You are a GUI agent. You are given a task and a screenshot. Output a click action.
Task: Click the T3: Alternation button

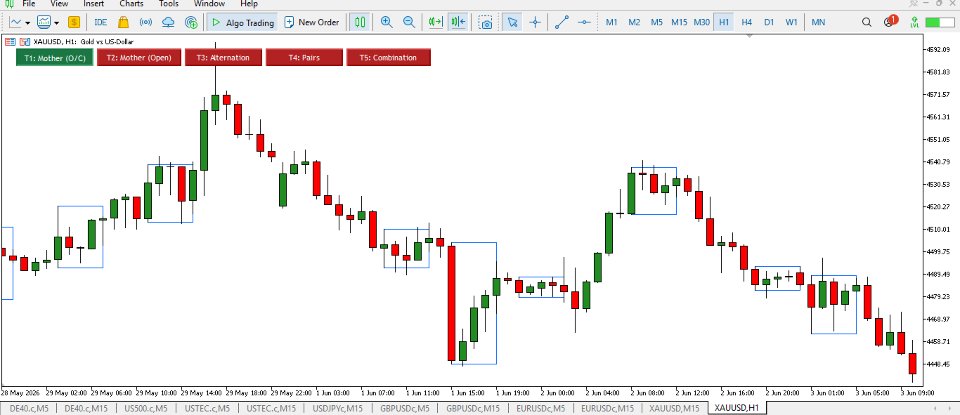223,58
